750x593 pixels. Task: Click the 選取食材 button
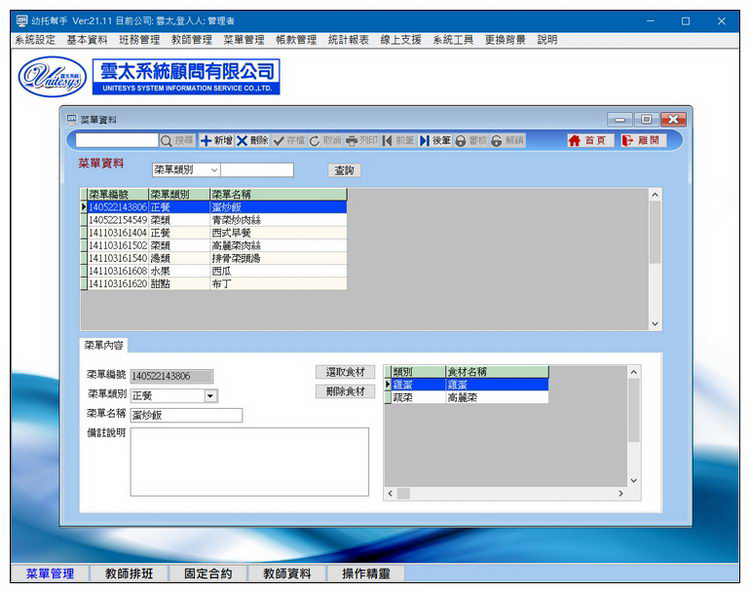pos(345,372)
